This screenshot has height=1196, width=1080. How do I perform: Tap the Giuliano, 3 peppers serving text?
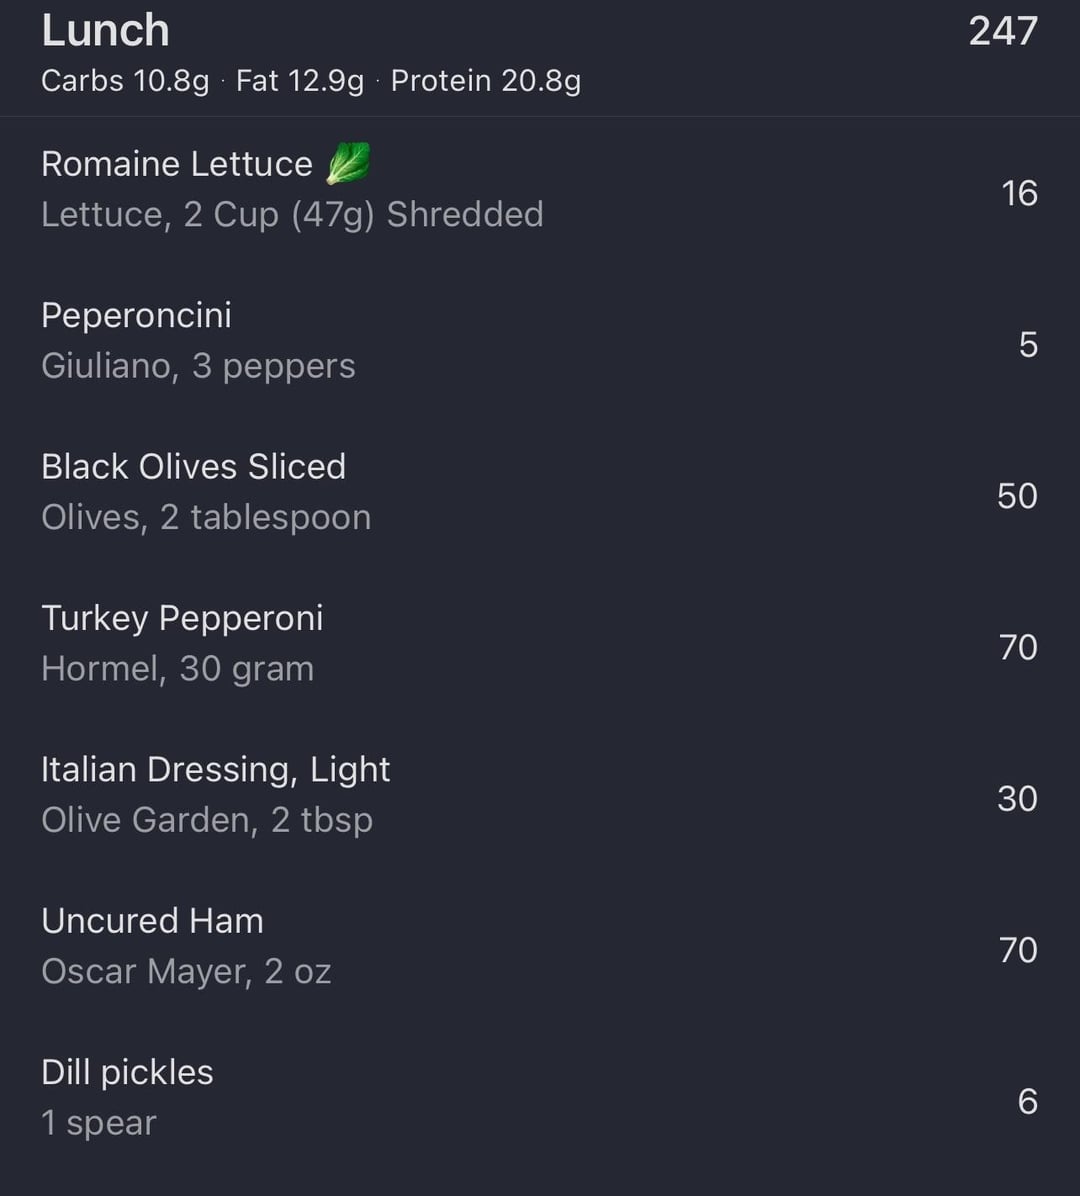pyautogui.click(x=198, y=366)
